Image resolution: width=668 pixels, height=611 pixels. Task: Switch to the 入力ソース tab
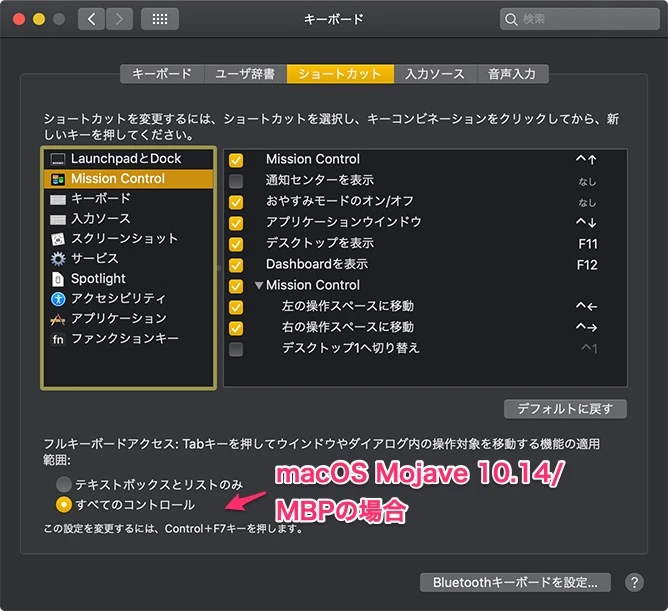coord(434,74)
